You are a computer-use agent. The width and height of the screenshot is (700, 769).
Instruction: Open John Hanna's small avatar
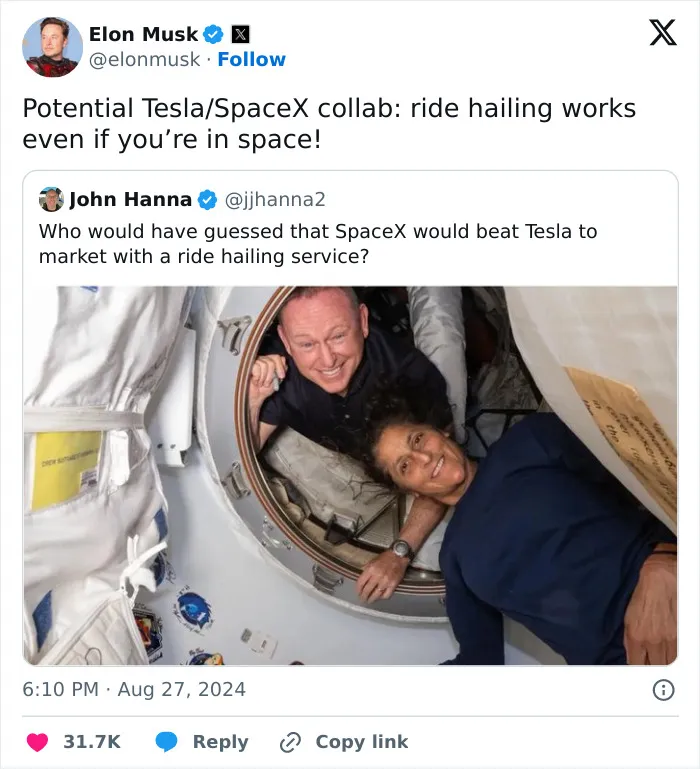[x=51, y=199]
